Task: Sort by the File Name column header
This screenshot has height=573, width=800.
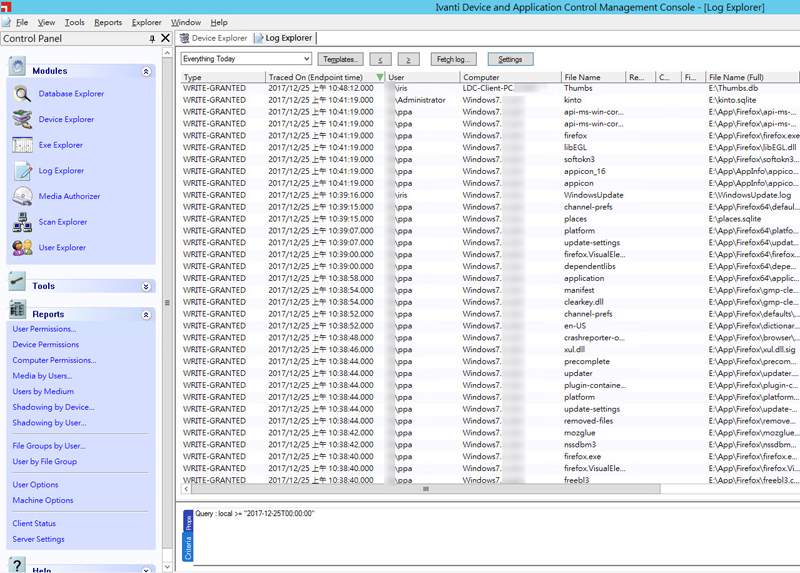Action: coord(593,77)
